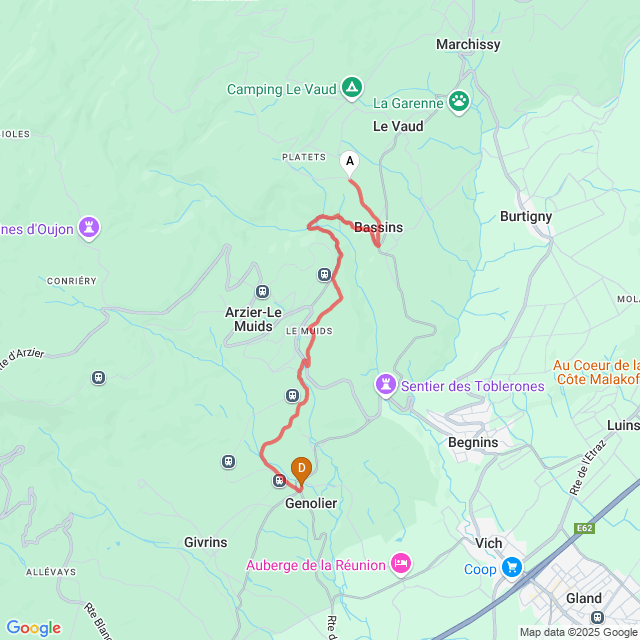Select the train station icon above Arzier-Le Muids
The image size is (640, 640).
(262, 291)
